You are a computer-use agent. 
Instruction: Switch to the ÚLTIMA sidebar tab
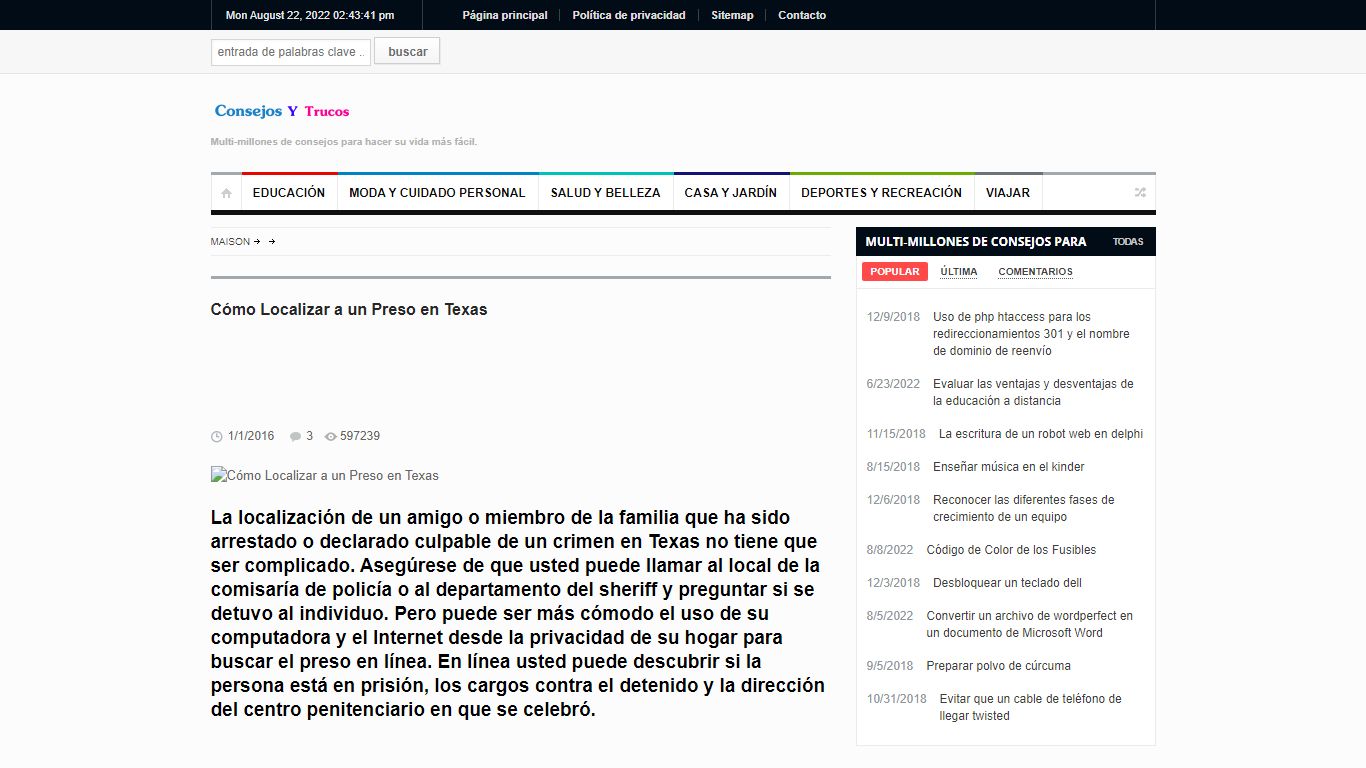point(959,272)
